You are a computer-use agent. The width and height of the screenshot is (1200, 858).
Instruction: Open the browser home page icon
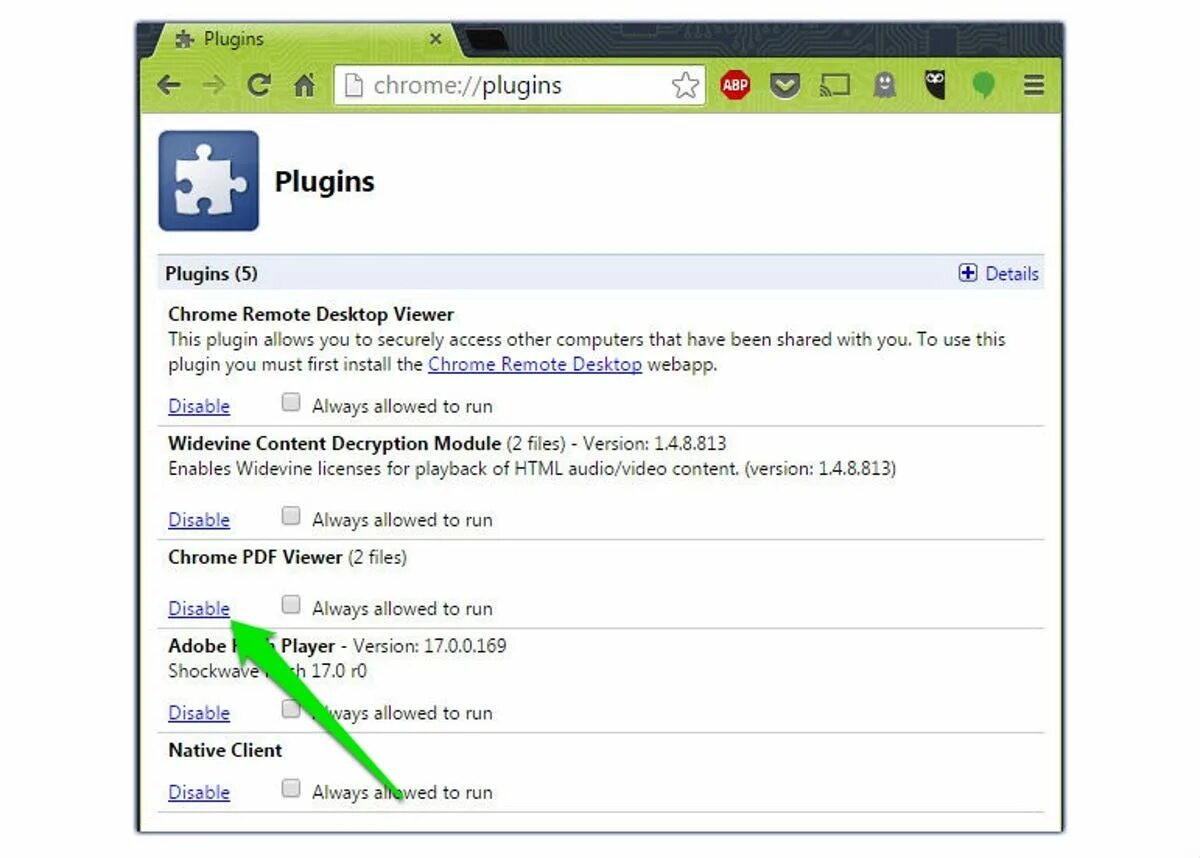pos(304,86)
